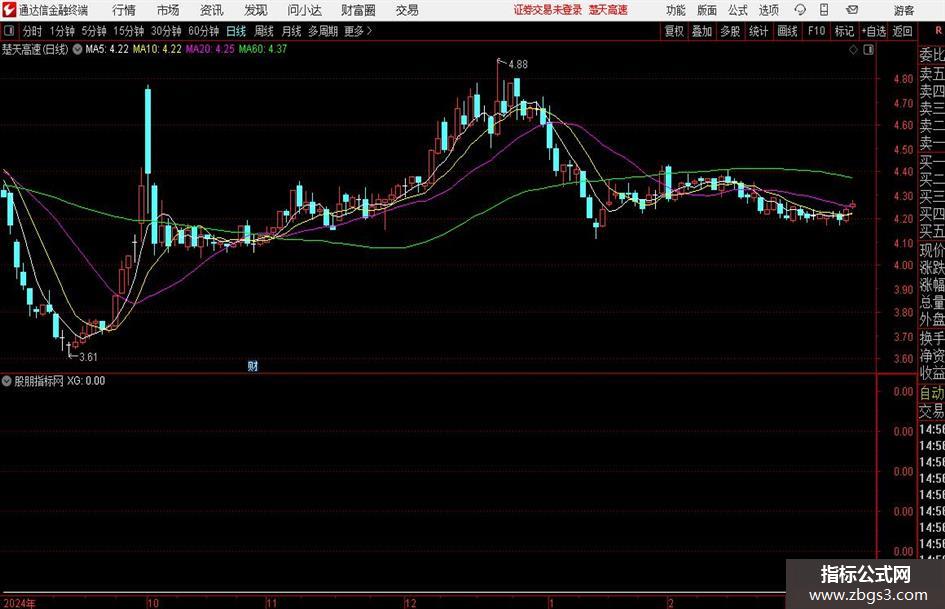945x609 pixels.
Task: Expand the MA indicator dropdown arrow
Action: (x=77, y=49)
